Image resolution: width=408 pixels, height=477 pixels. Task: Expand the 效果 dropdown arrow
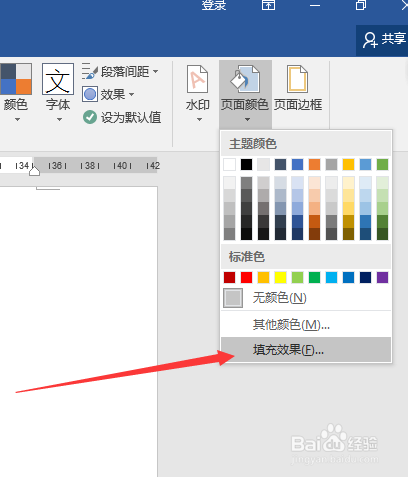131,94
